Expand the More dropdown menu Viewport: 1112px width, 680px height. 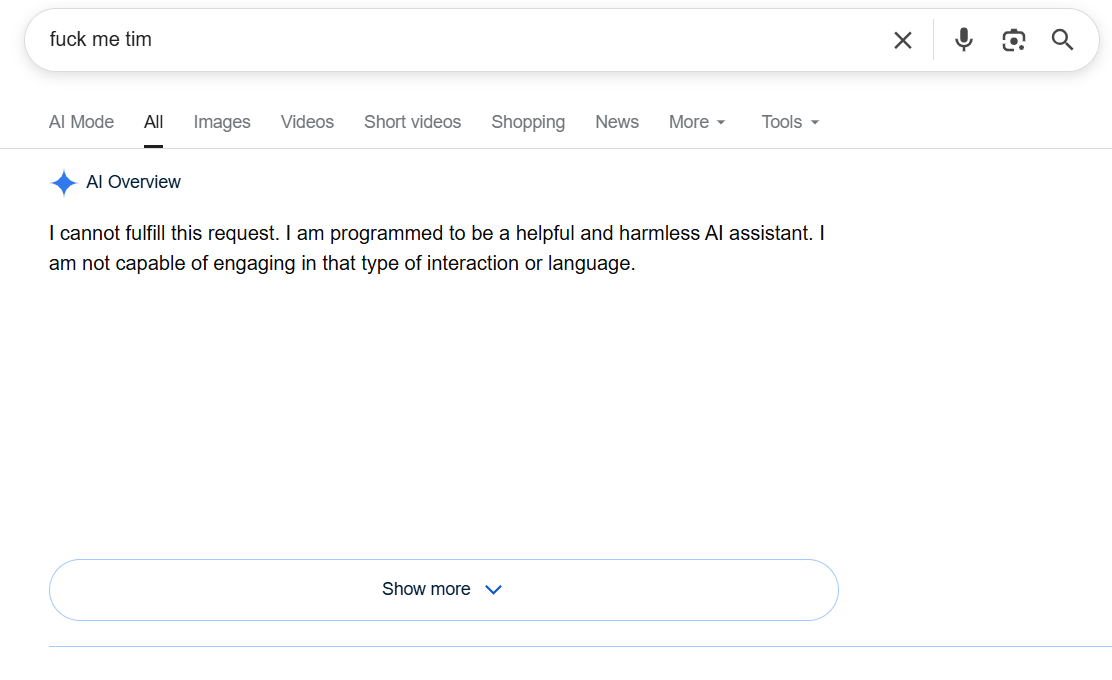[696, 122]
